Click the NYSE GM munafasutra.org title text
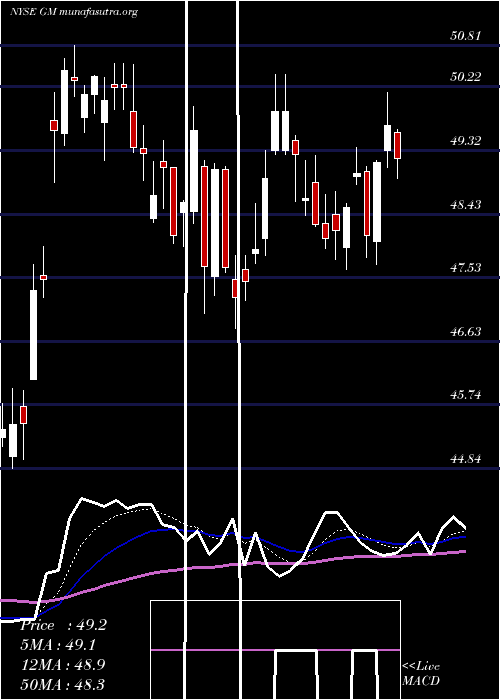The height and width of the screenshot is (700, 500). coord(73,12)
